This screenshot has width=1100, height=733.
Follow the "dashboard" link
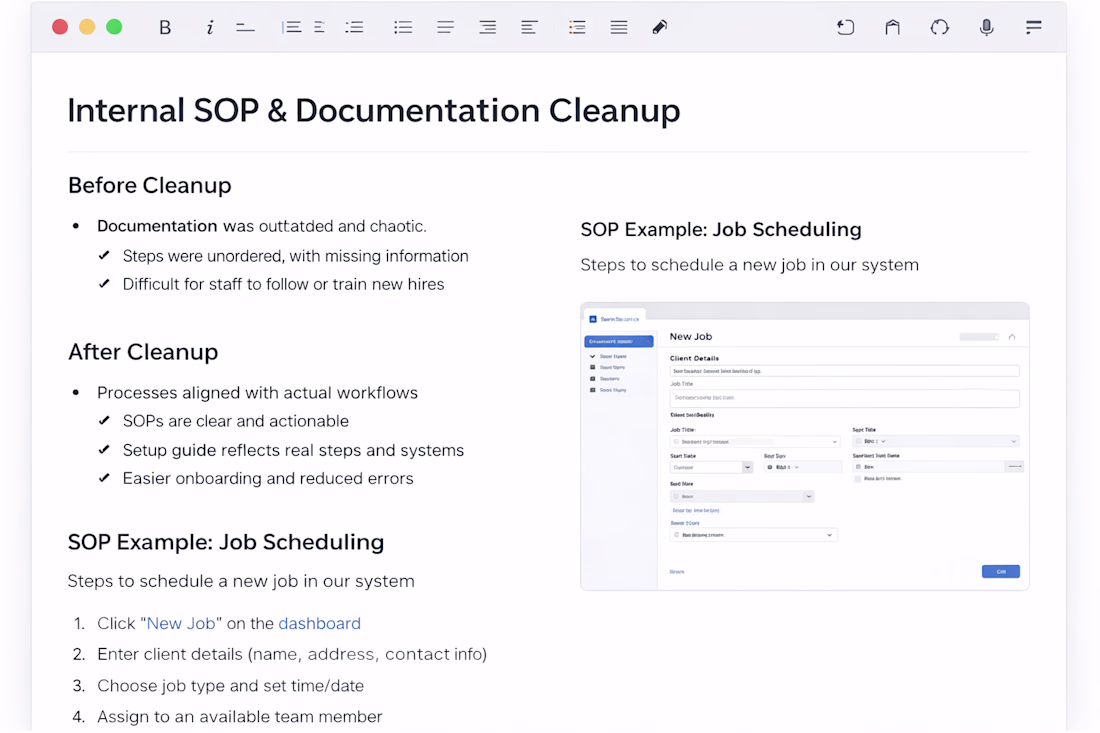point(320,623)
